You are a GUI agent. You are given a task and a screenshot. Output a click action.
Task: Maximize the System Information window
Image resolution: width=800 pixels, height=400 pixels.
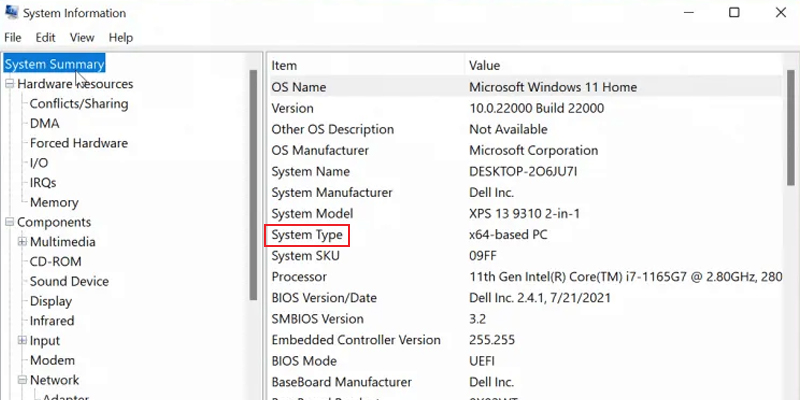click(734, 12)
